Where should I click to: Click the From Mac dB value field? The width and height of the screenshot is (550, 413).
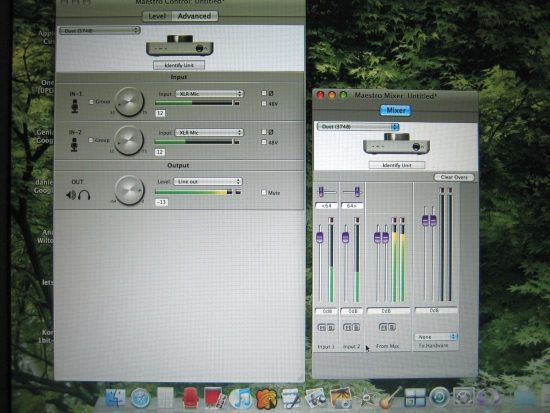pyautogui.click(x=388, y=311)
